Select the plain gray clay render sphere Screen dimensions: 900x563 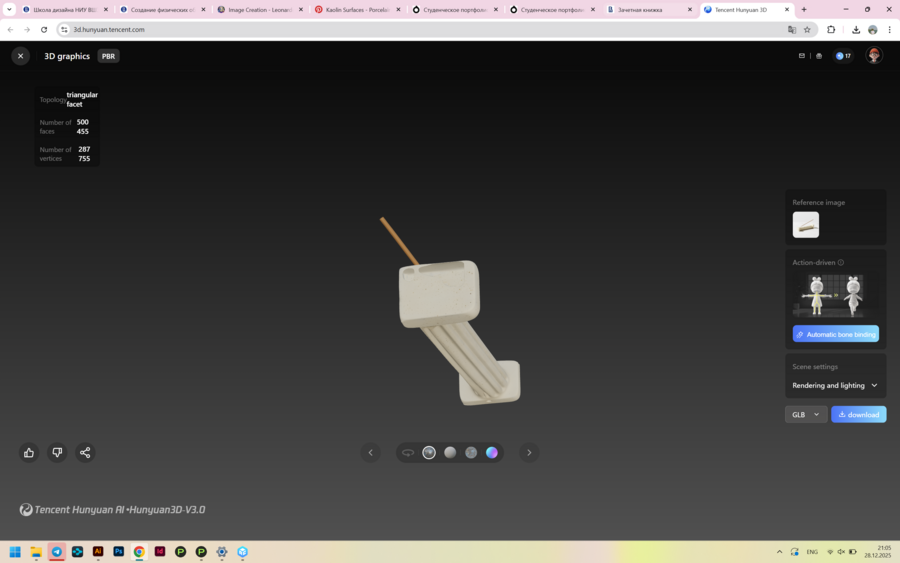(x=450, y=453)
